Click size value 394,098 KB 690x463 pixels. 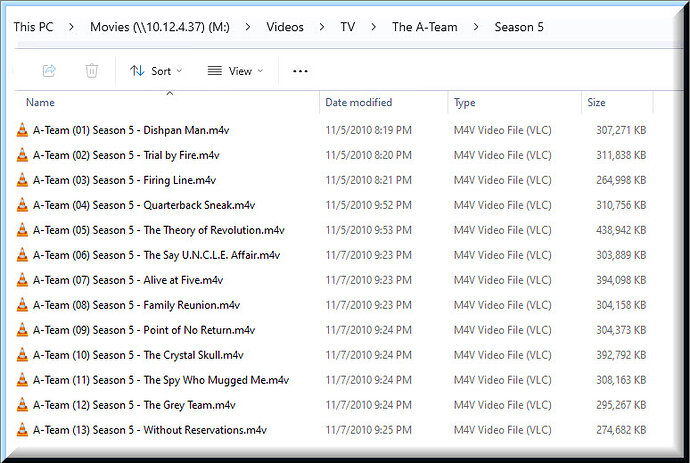[x=621, y=280]
